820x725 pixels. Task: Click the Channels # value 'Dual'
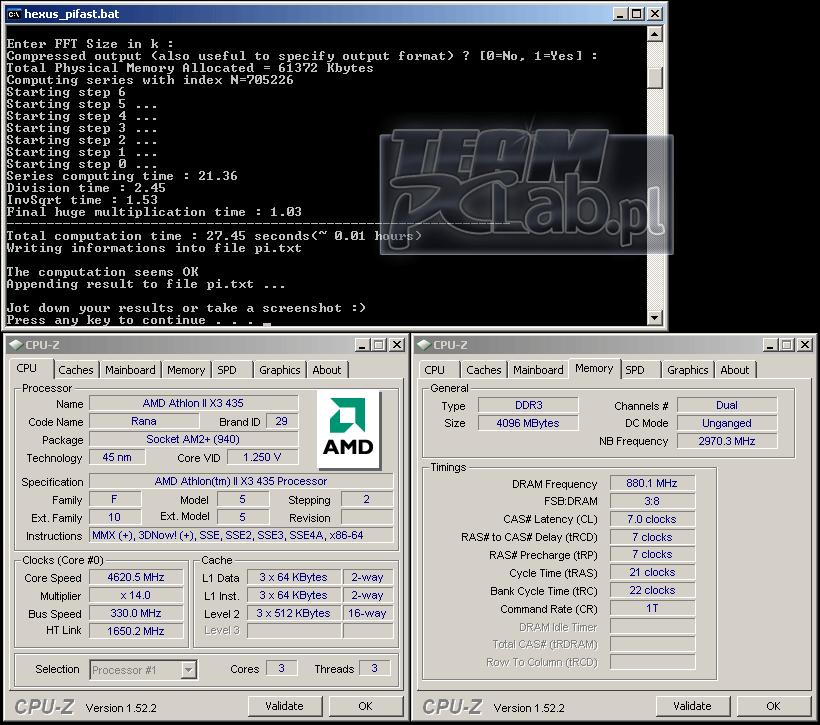coord(727,405)
